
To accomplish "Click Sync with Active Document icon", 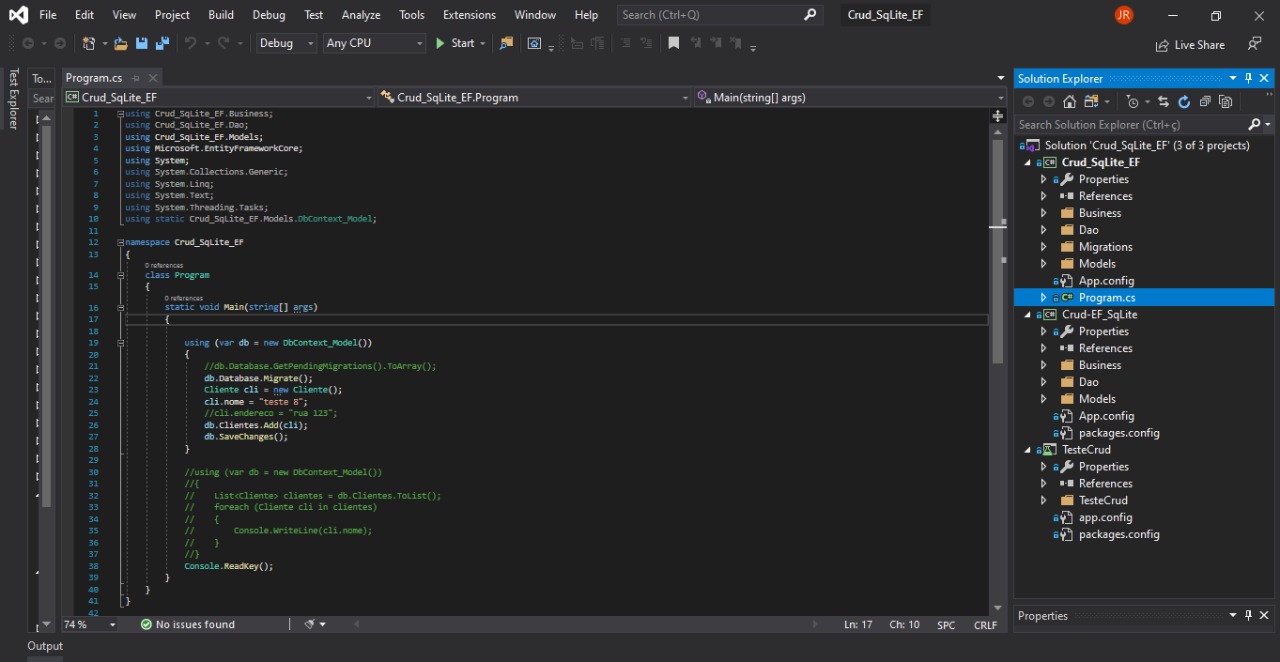I will [x=1163, y=101].
